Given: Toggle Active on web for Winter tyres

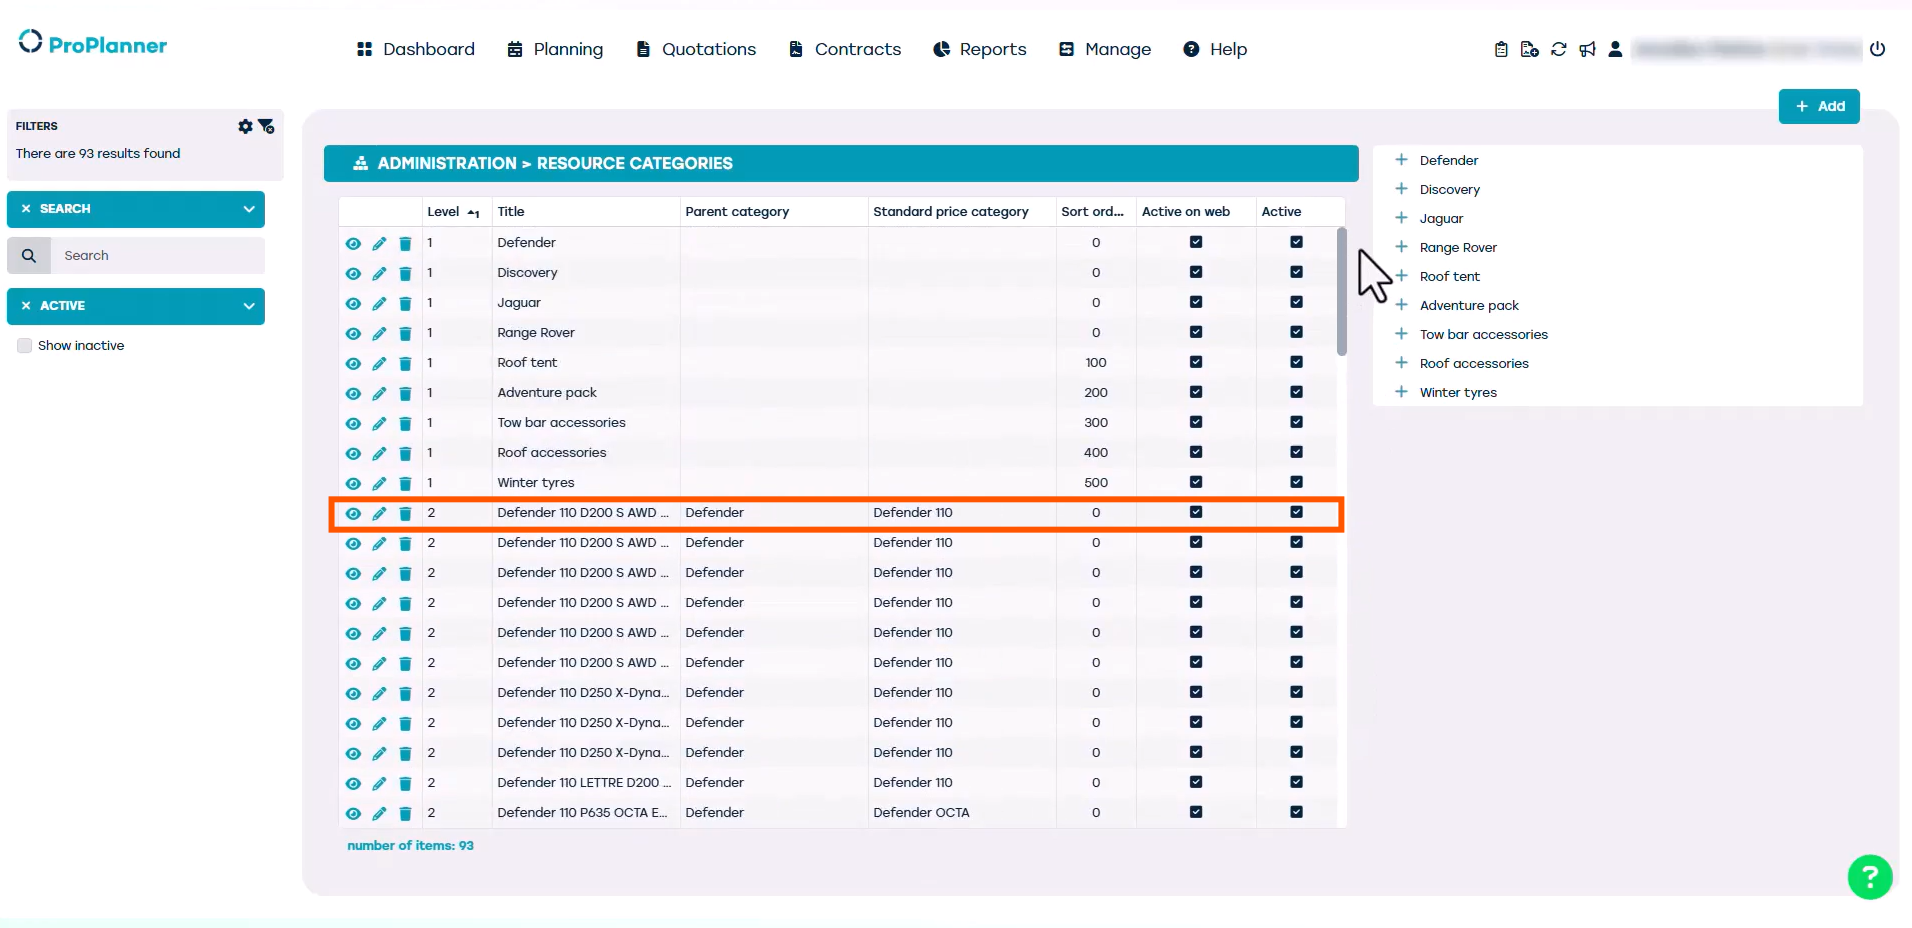Looking at the screenshot, I should [1196, 482].
